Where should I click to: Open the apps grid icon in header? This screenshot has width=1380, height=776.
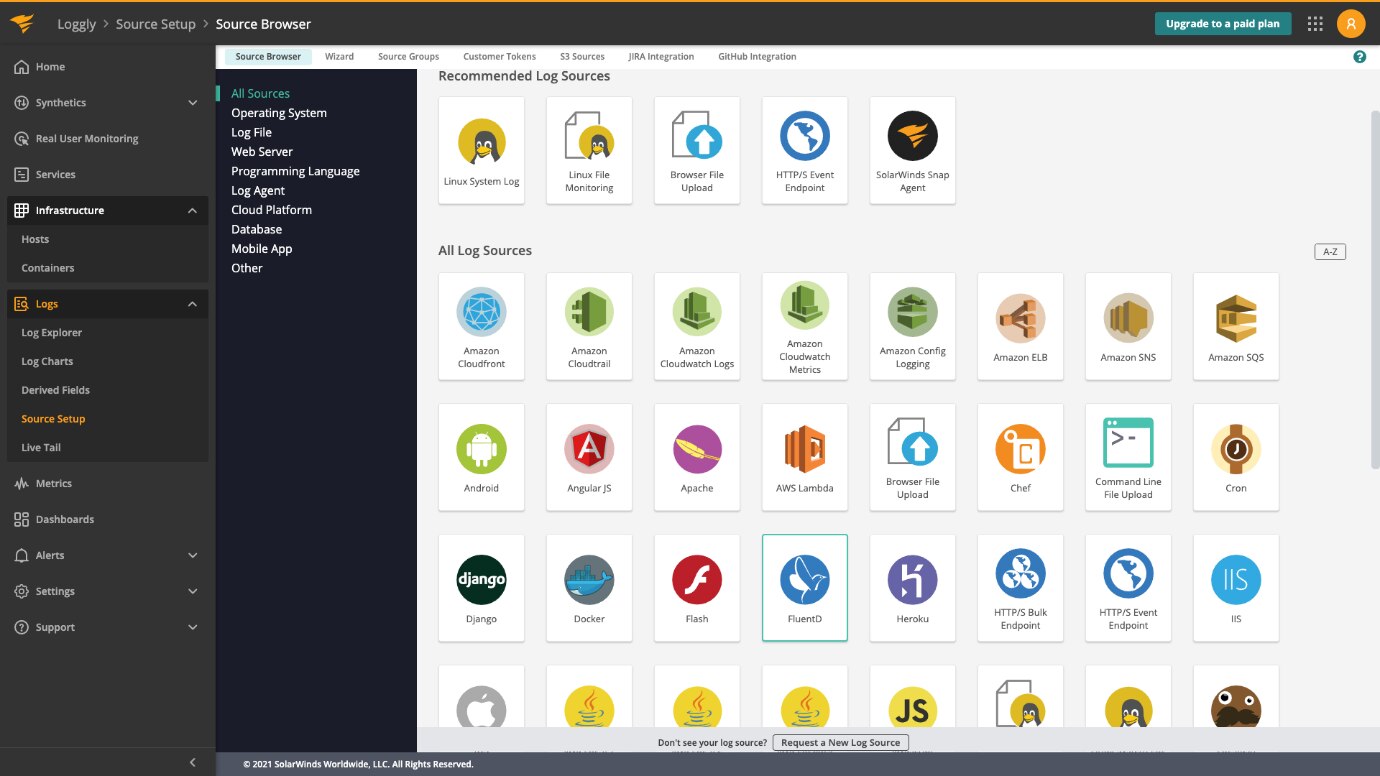click(1315, 24)
